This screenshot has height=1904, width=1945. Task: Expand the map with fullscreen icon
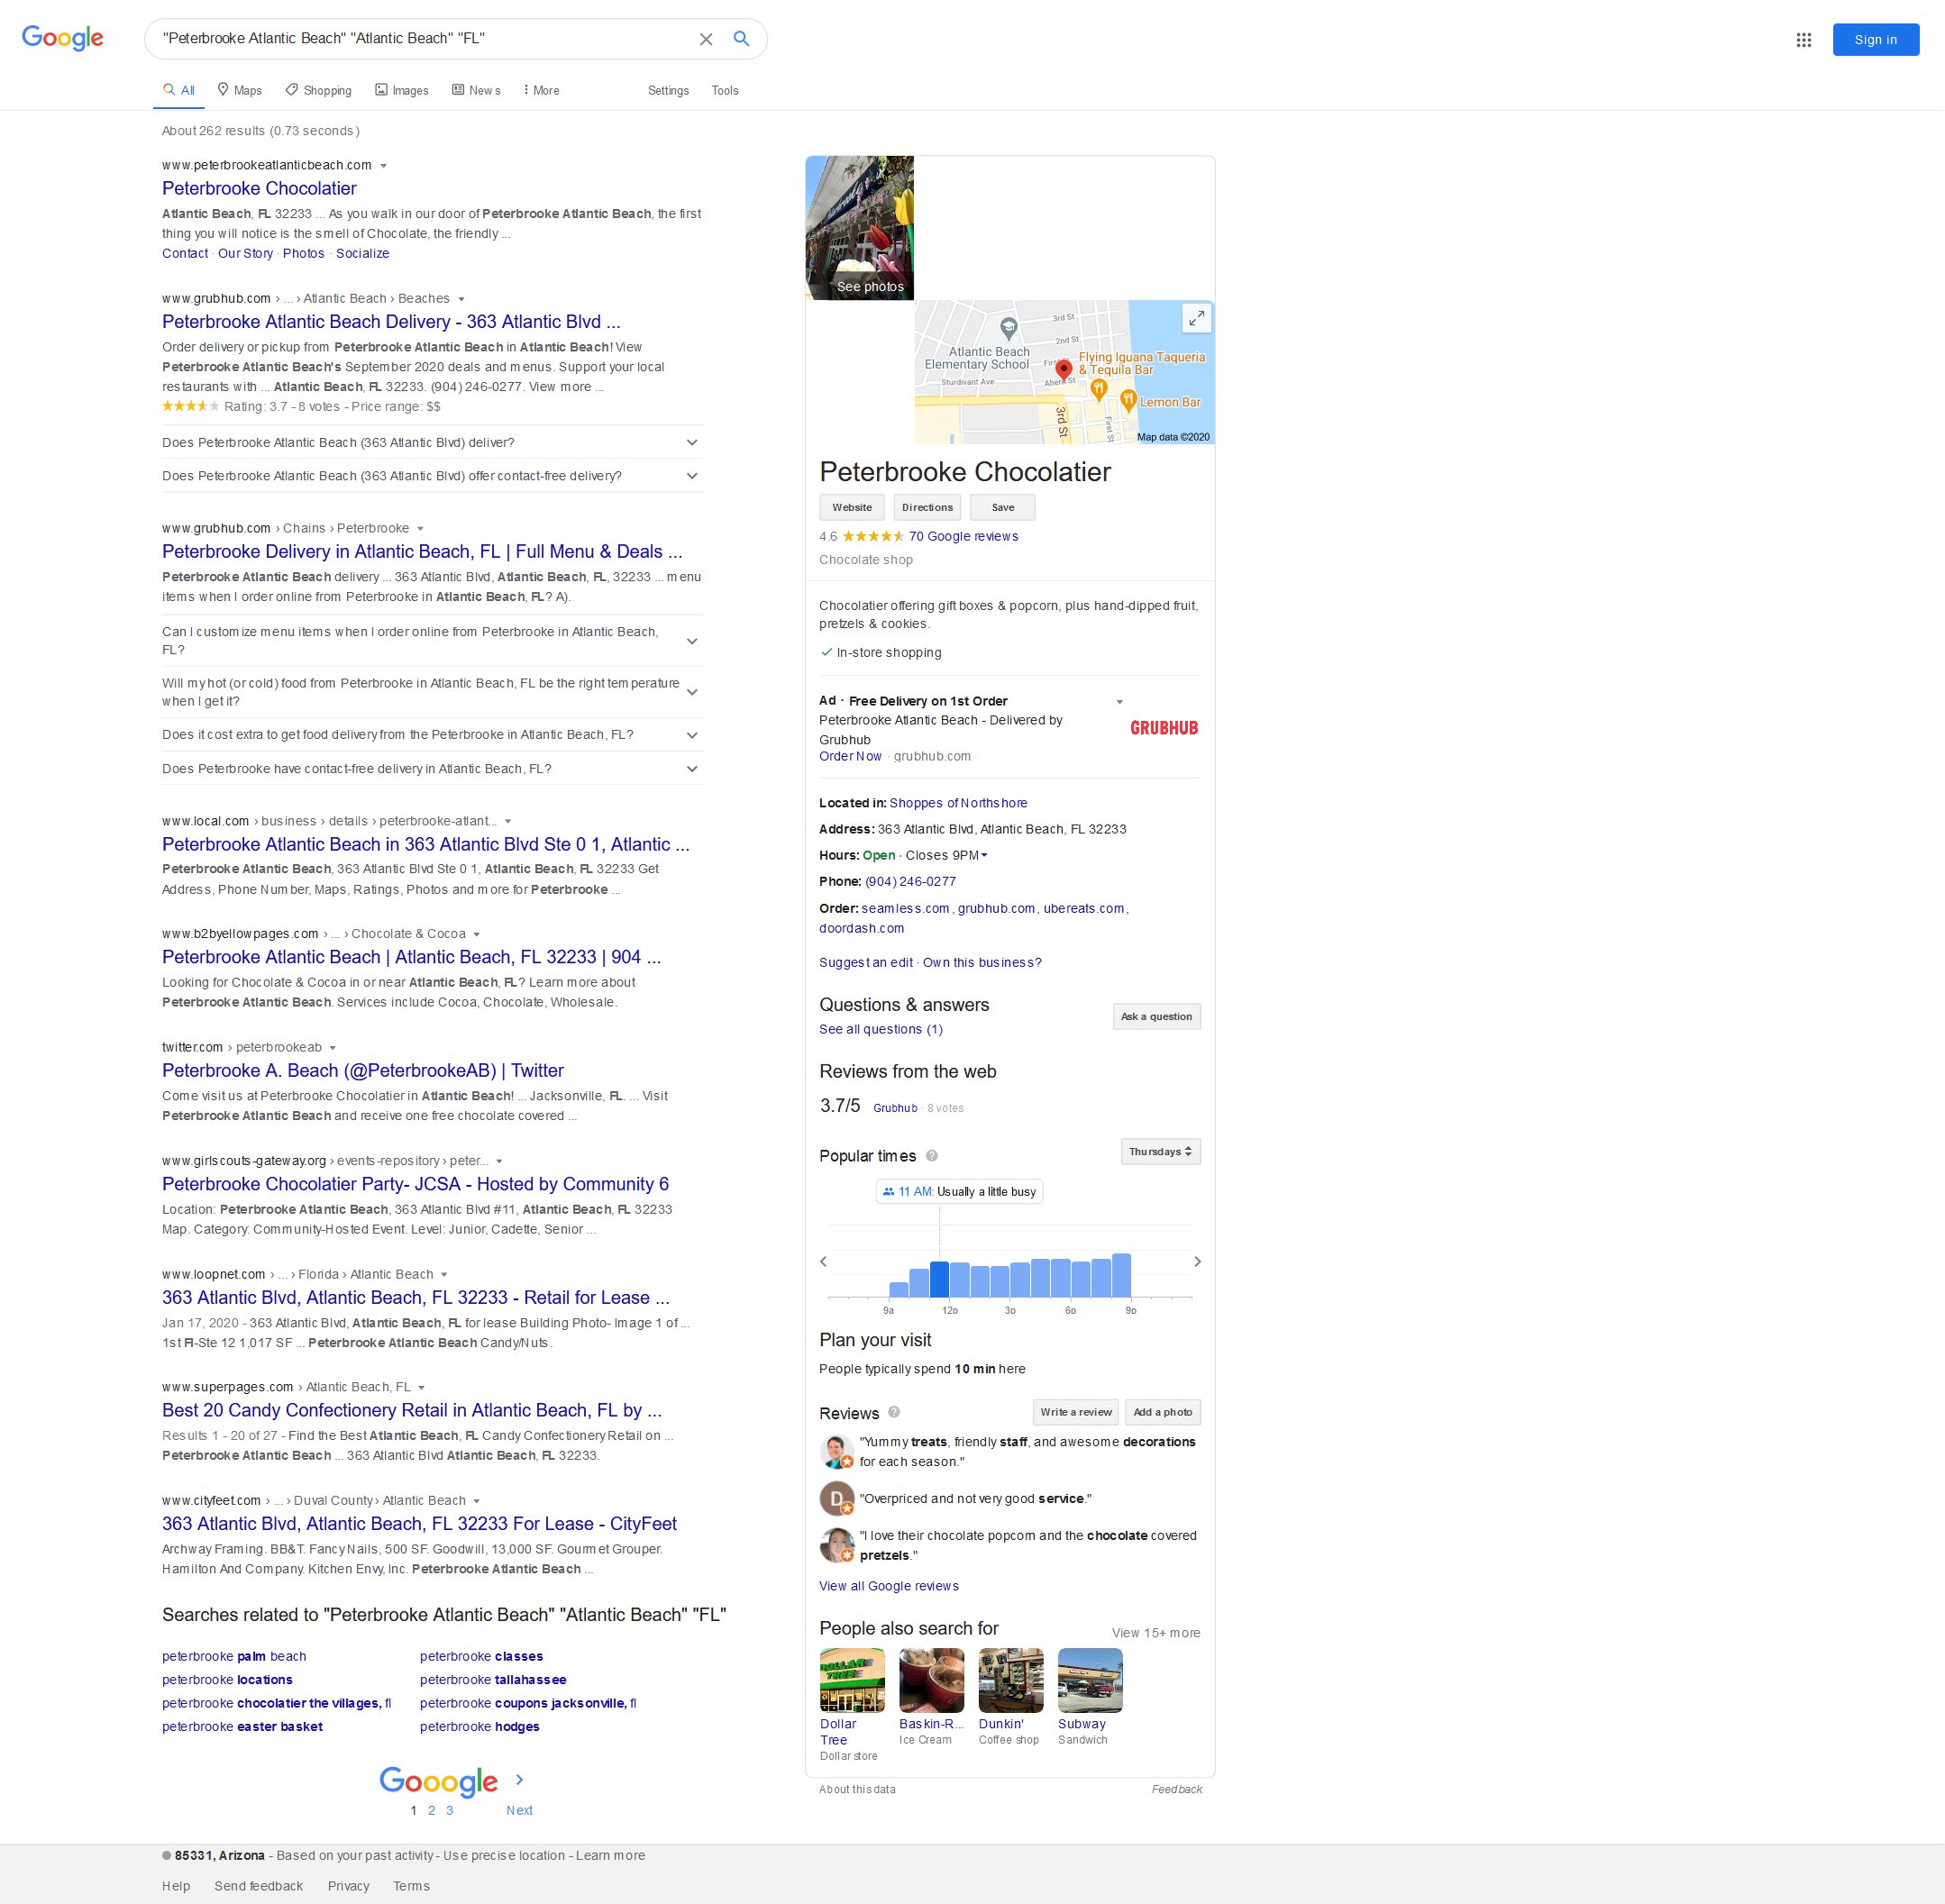pyautogui.click(x=1196, y=319)
